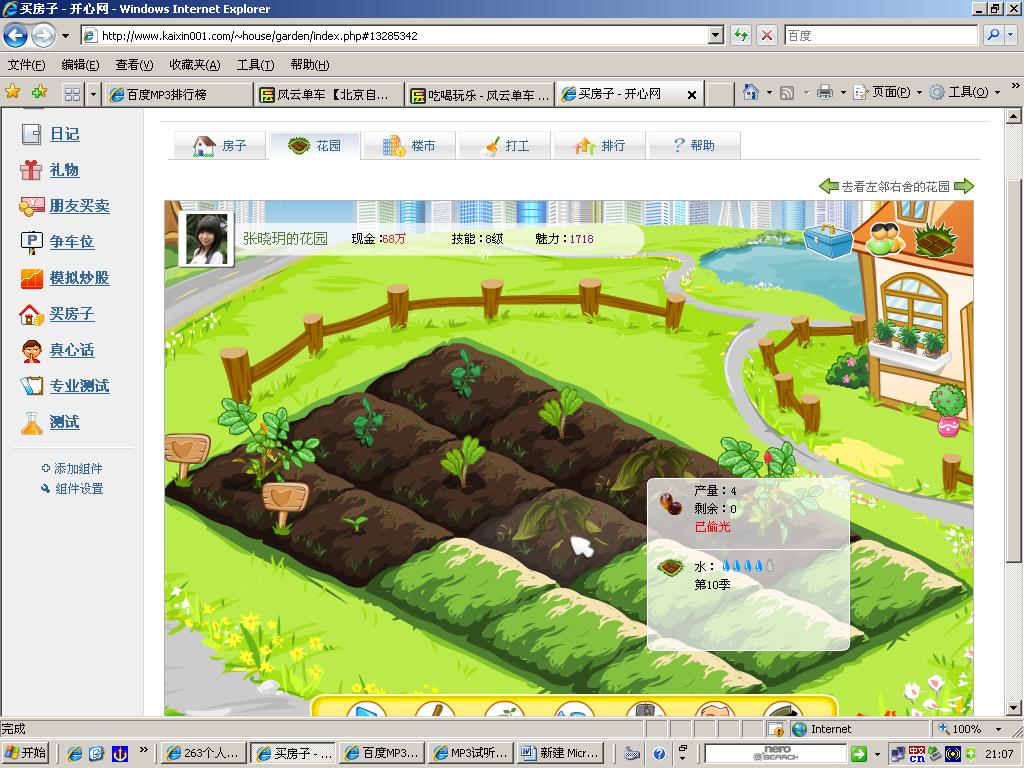Image resolution: width=1024 pixels, height=768 pixels.
Task: Click the IE Home icon
Action: (751, 93)
